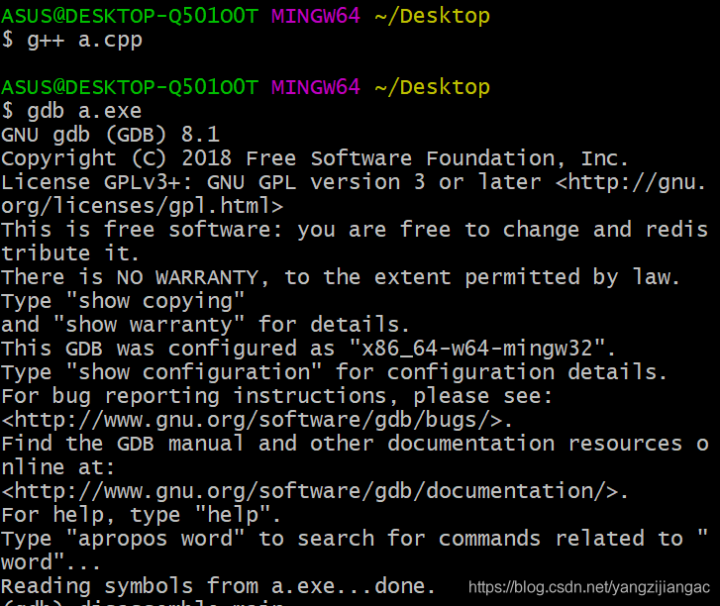Click the "$ g++ a.cpp" command line
This screenshot has width=720, height=606.
pos(72,40)
